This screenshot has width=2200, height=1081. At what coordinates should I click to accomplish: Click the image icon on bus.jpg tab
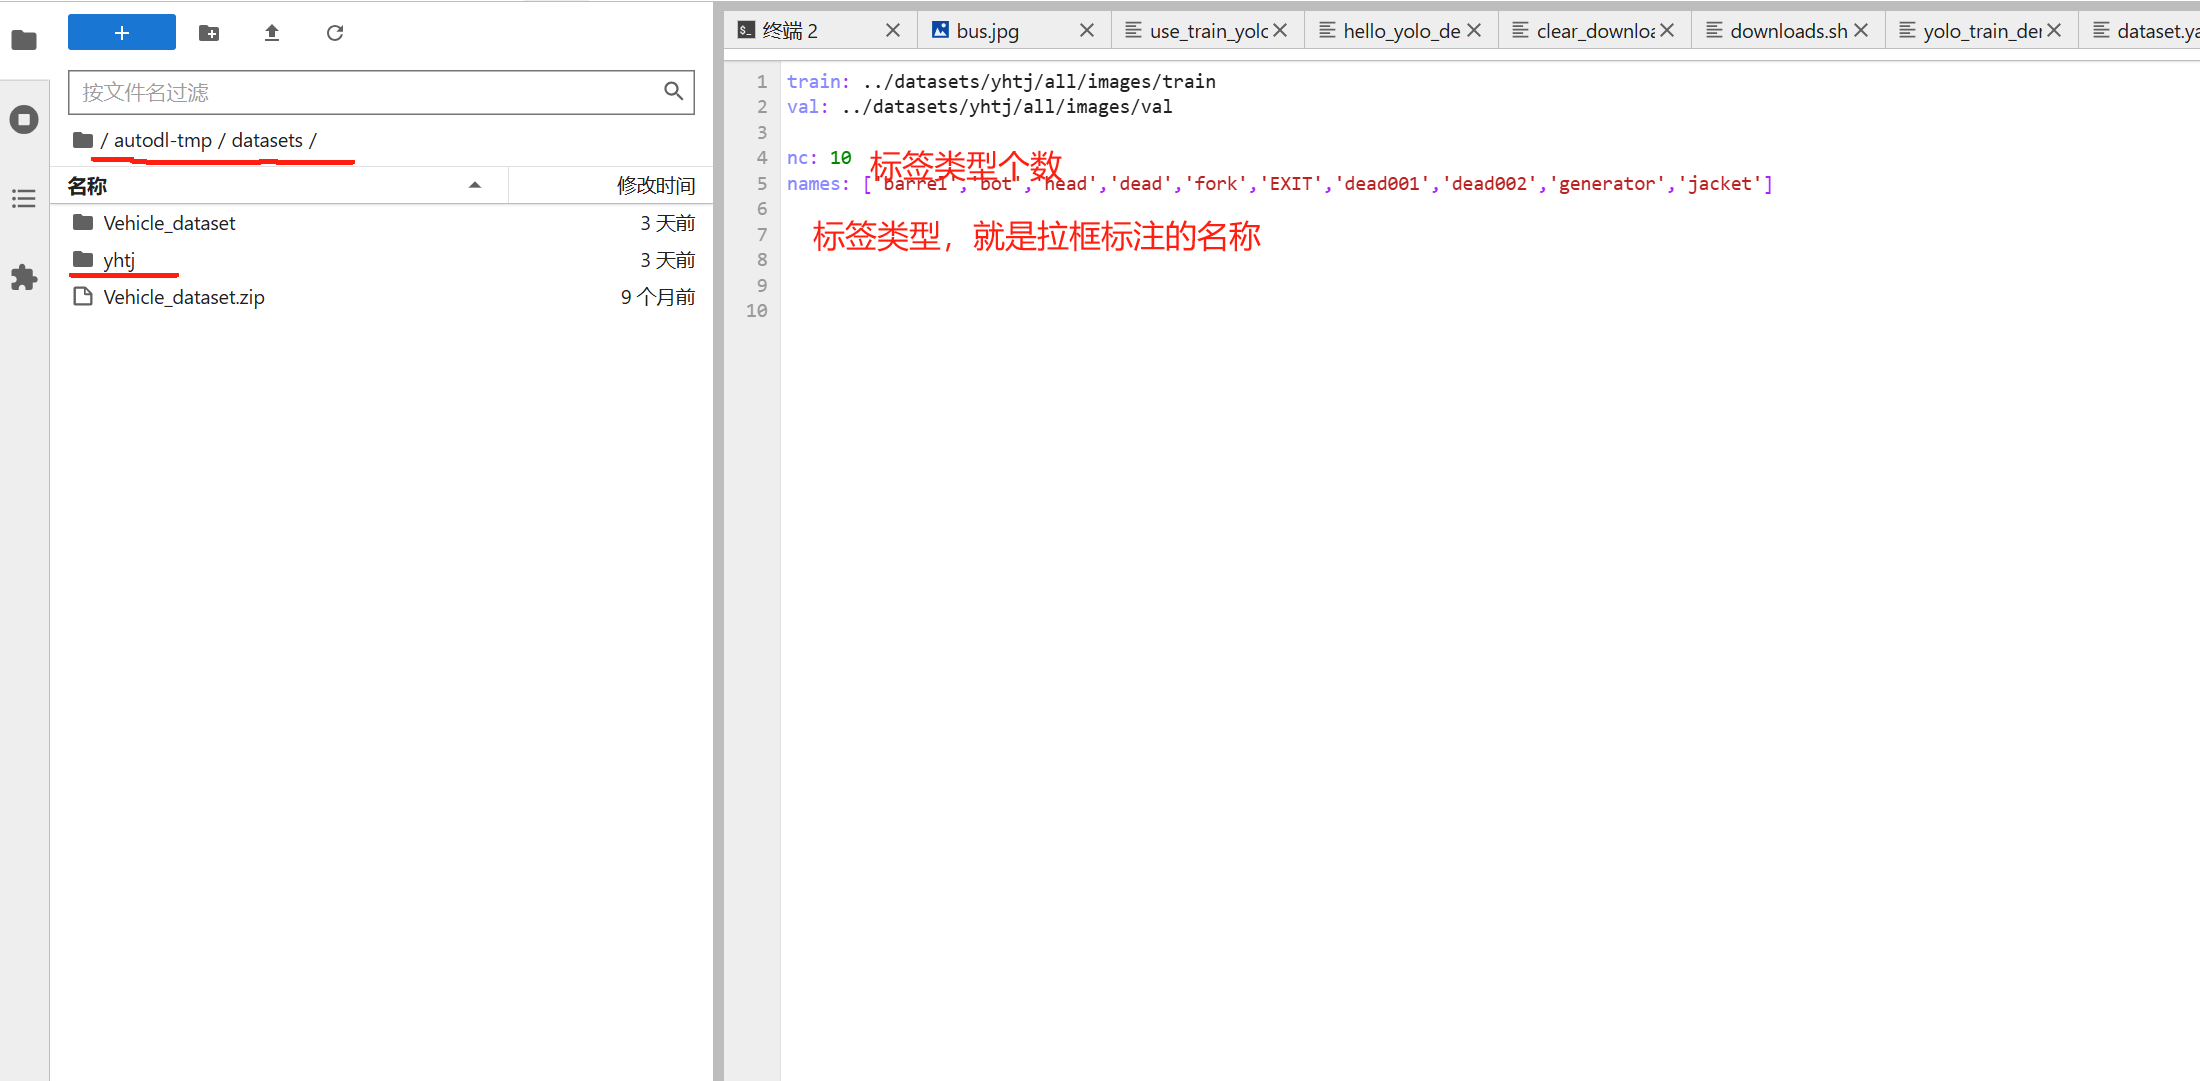click(940, 30)
